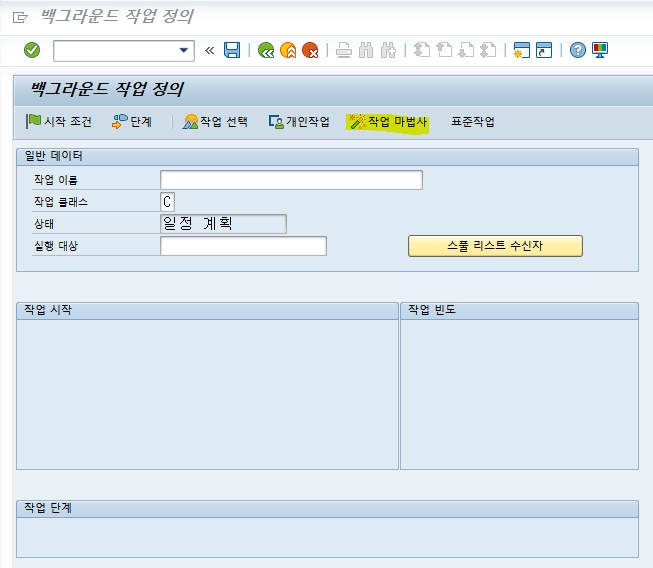Create a new session window icon
653x568 pixels.
click(x=521, y=50)
